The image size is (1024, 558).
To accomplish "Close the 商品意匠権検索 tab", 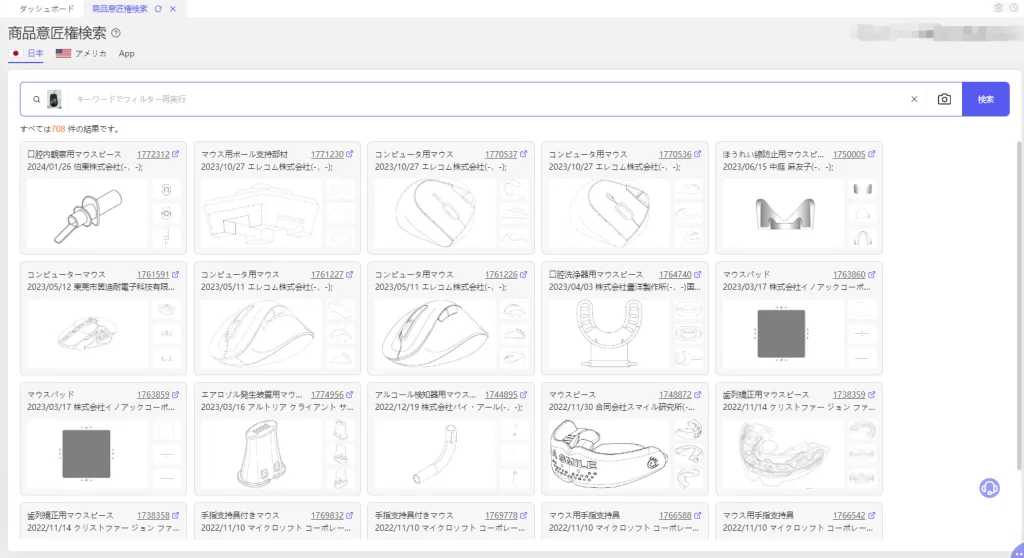I will tap(172, 8).
